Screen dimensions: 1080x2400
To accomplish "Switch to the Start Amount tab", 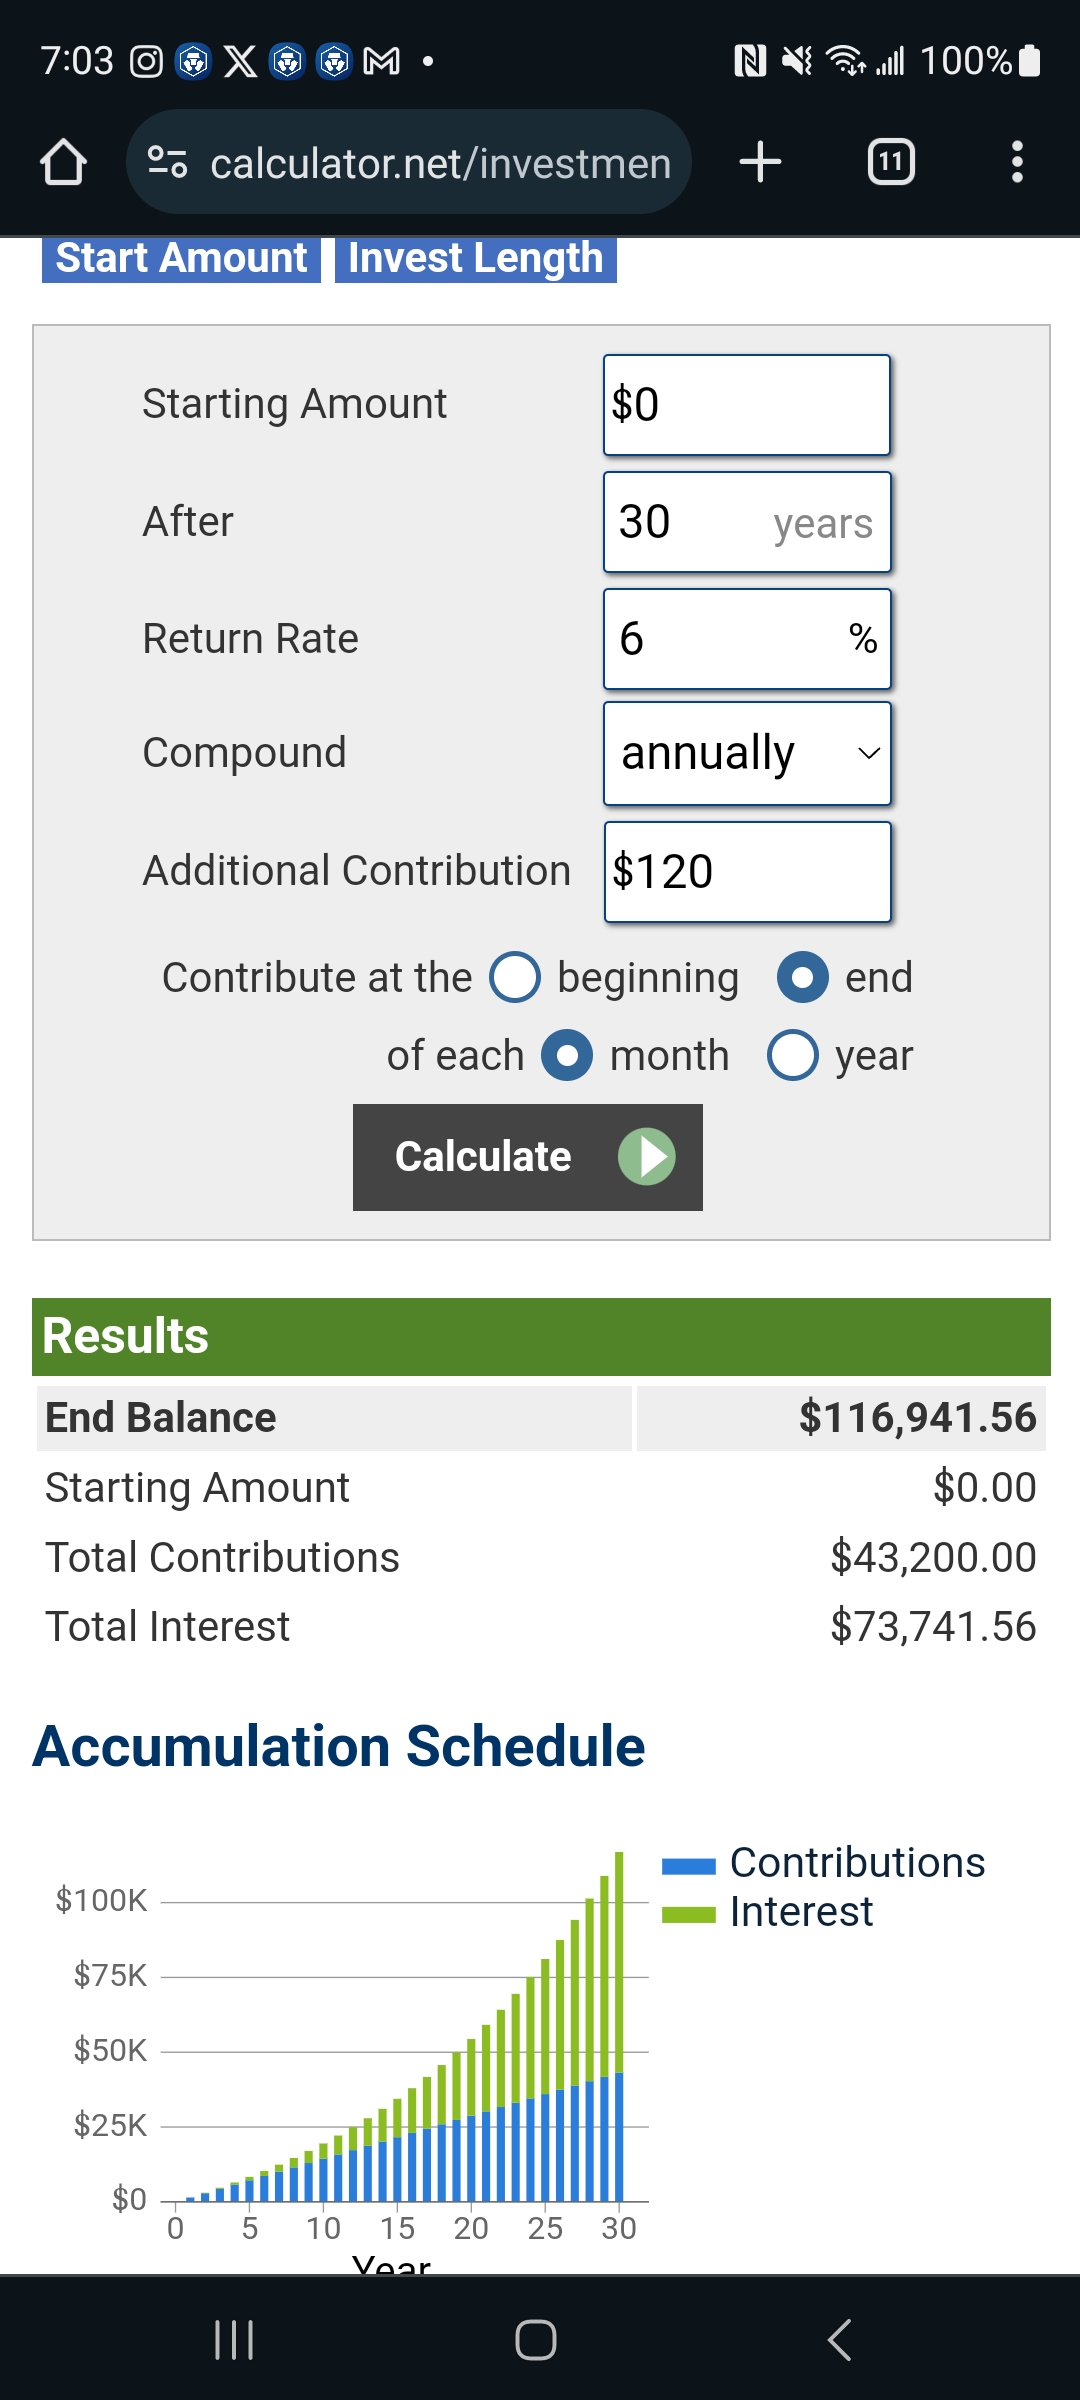I will [x=181, y=259].
